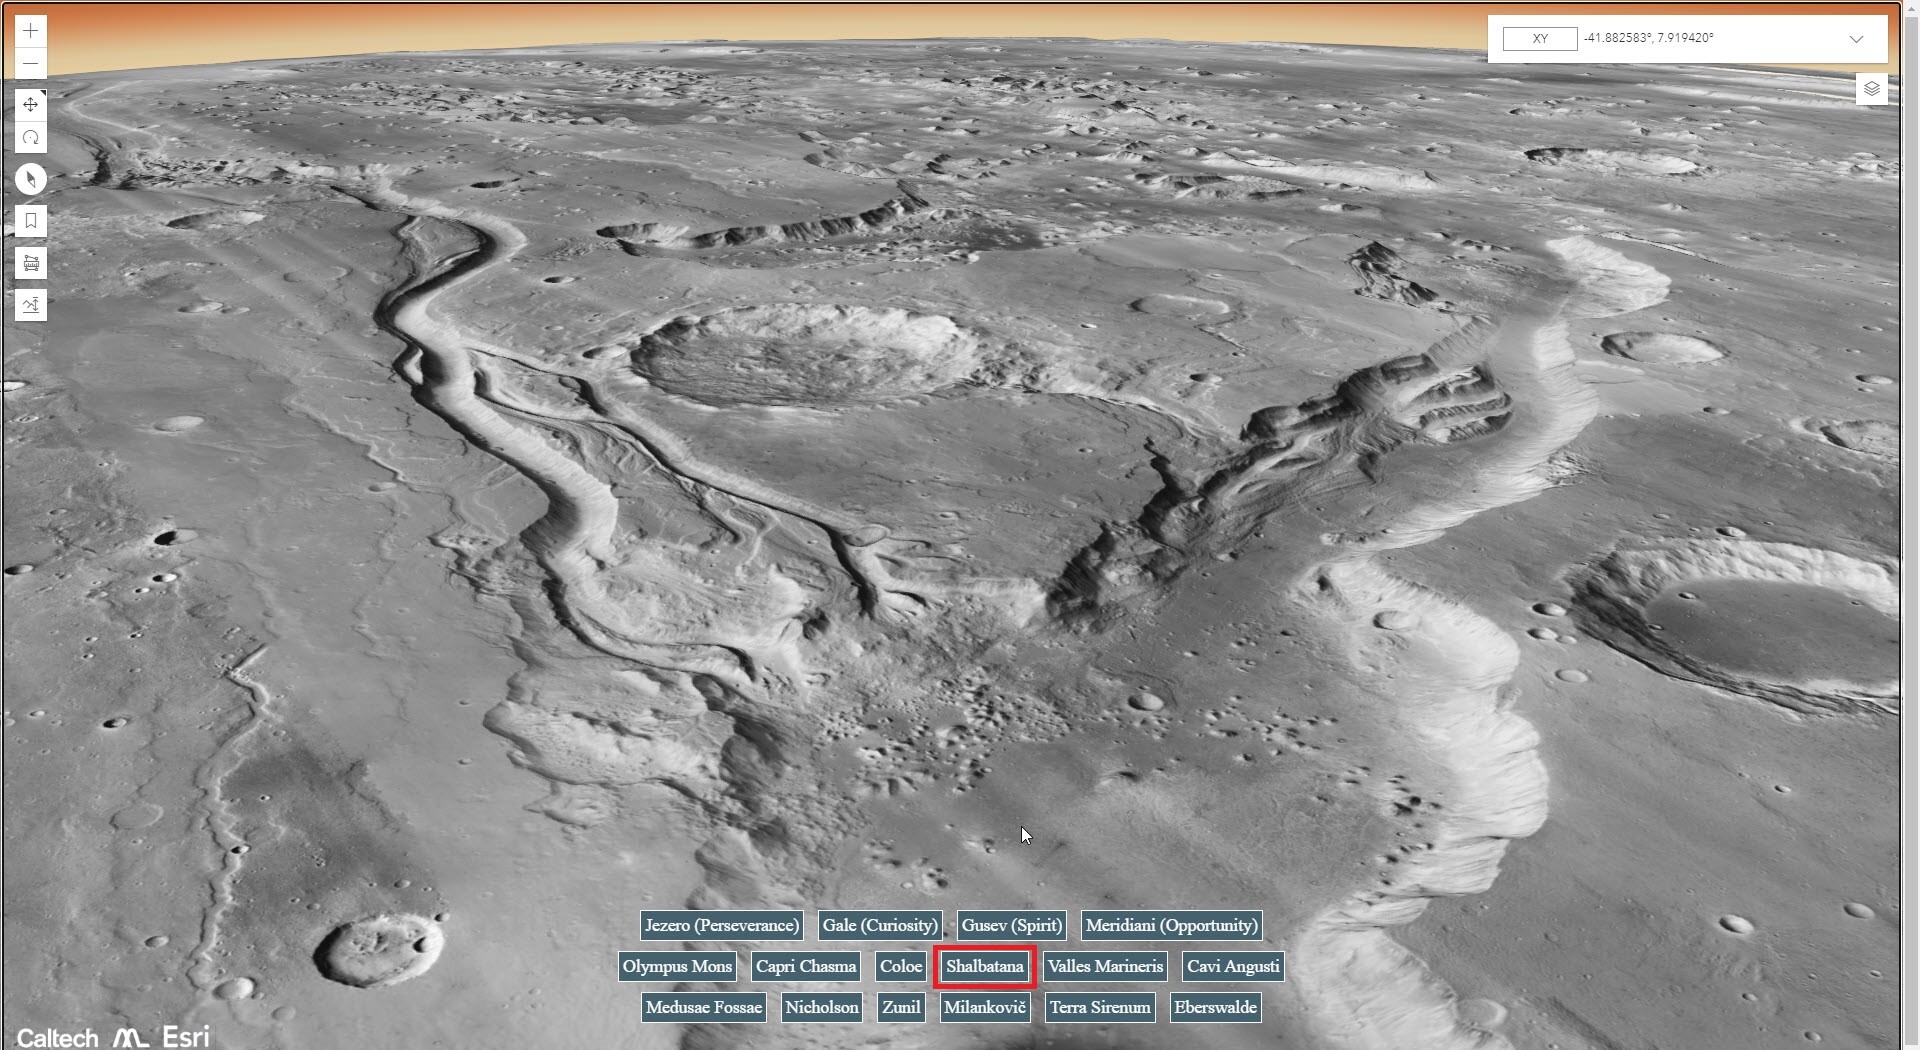Screen dimensions: 1920x1050
Task: Select the rotate navigation tool
Action: (31, 137)
